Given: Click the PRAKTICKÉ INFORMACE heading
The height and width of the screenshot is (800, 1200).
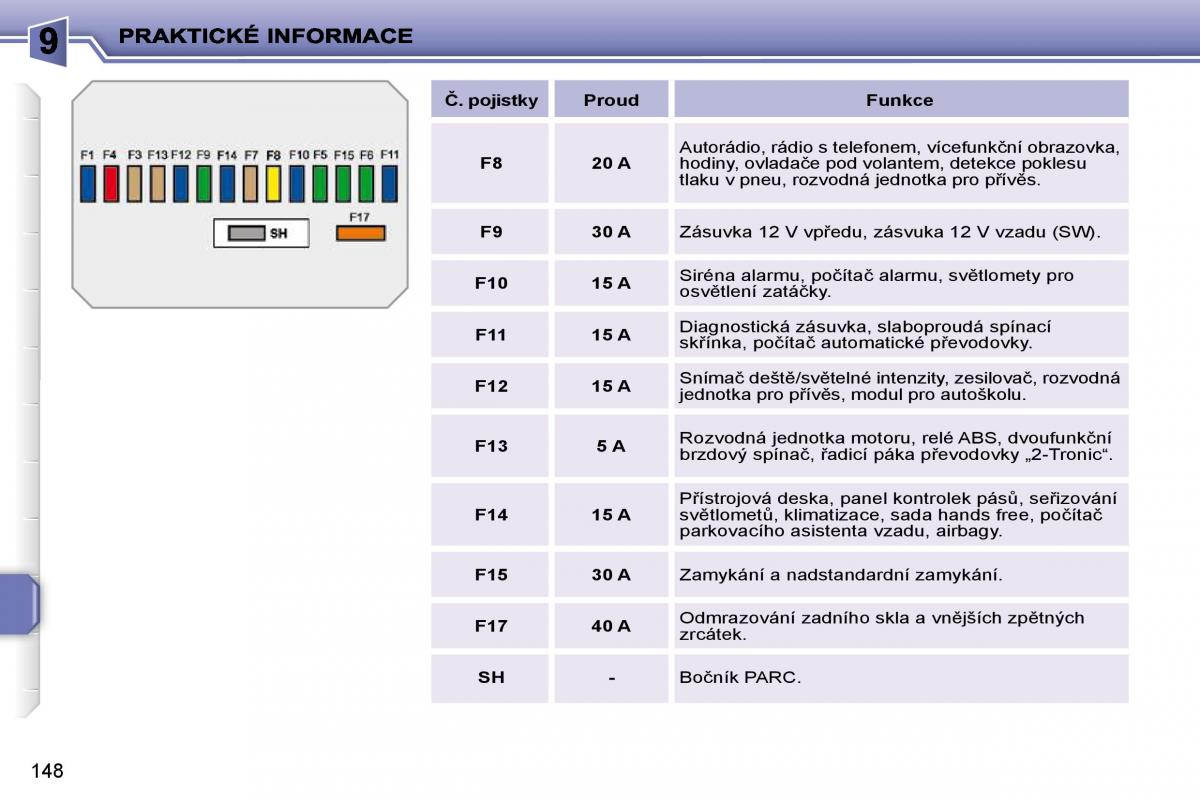Looking at the screenshot, I should (x=266, y=36).
